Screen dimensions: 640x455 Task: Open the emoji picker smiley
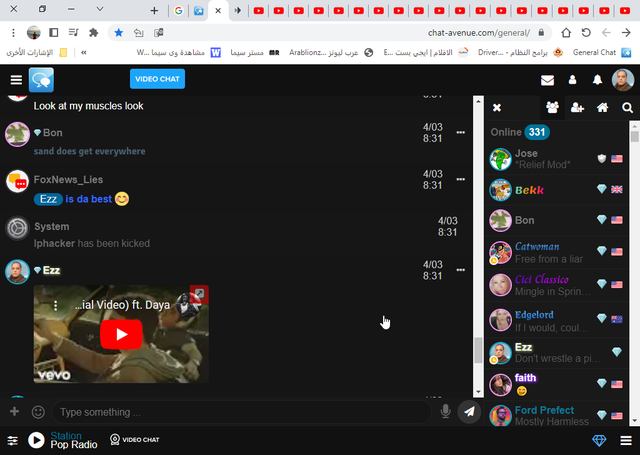coord(38,412)
